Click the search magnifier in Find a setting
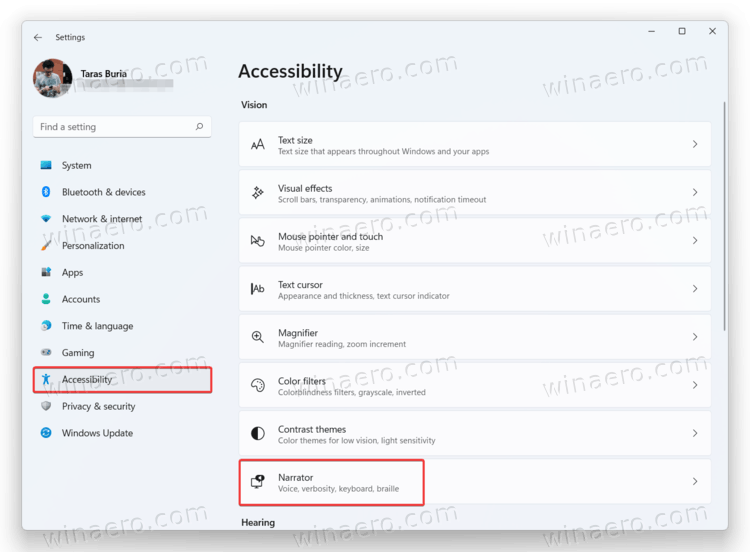 [x=200, y=127]
